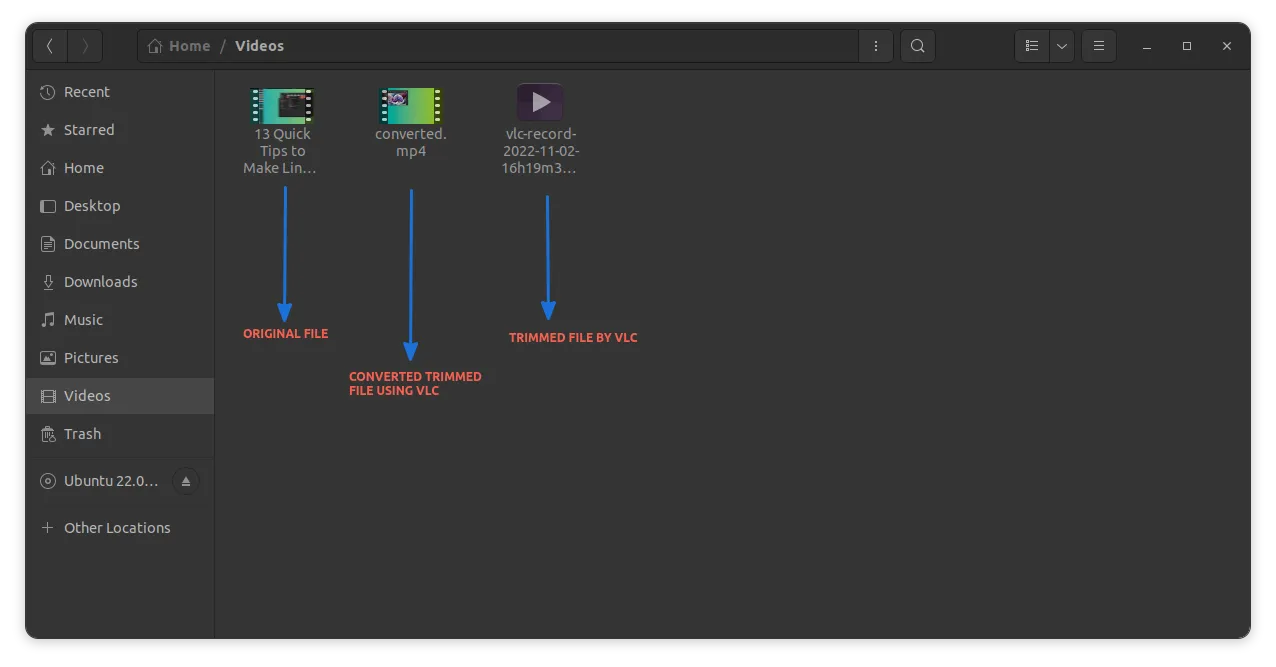Toggle list view icon in toolbar
This screenshot has width=1276, height=667.
click(x=1032, y=46)
